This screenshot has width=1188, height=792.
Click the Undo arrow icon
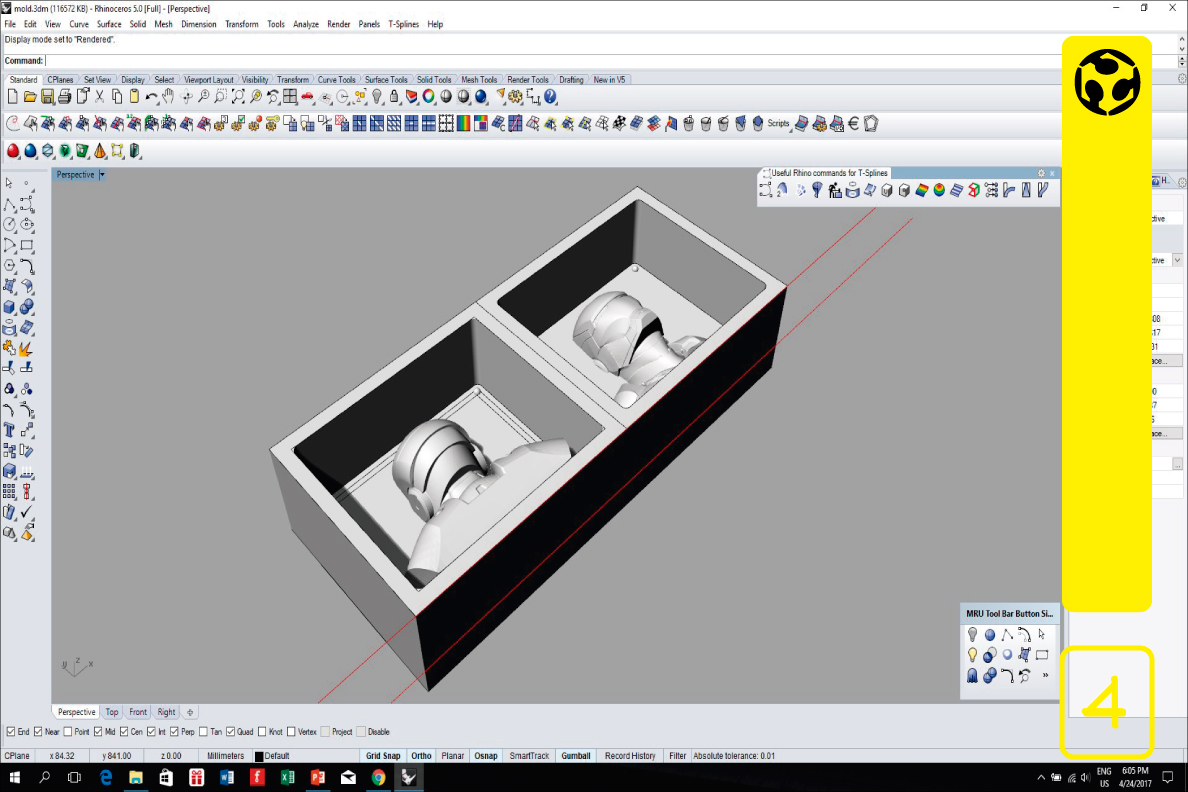coord(152,97)
